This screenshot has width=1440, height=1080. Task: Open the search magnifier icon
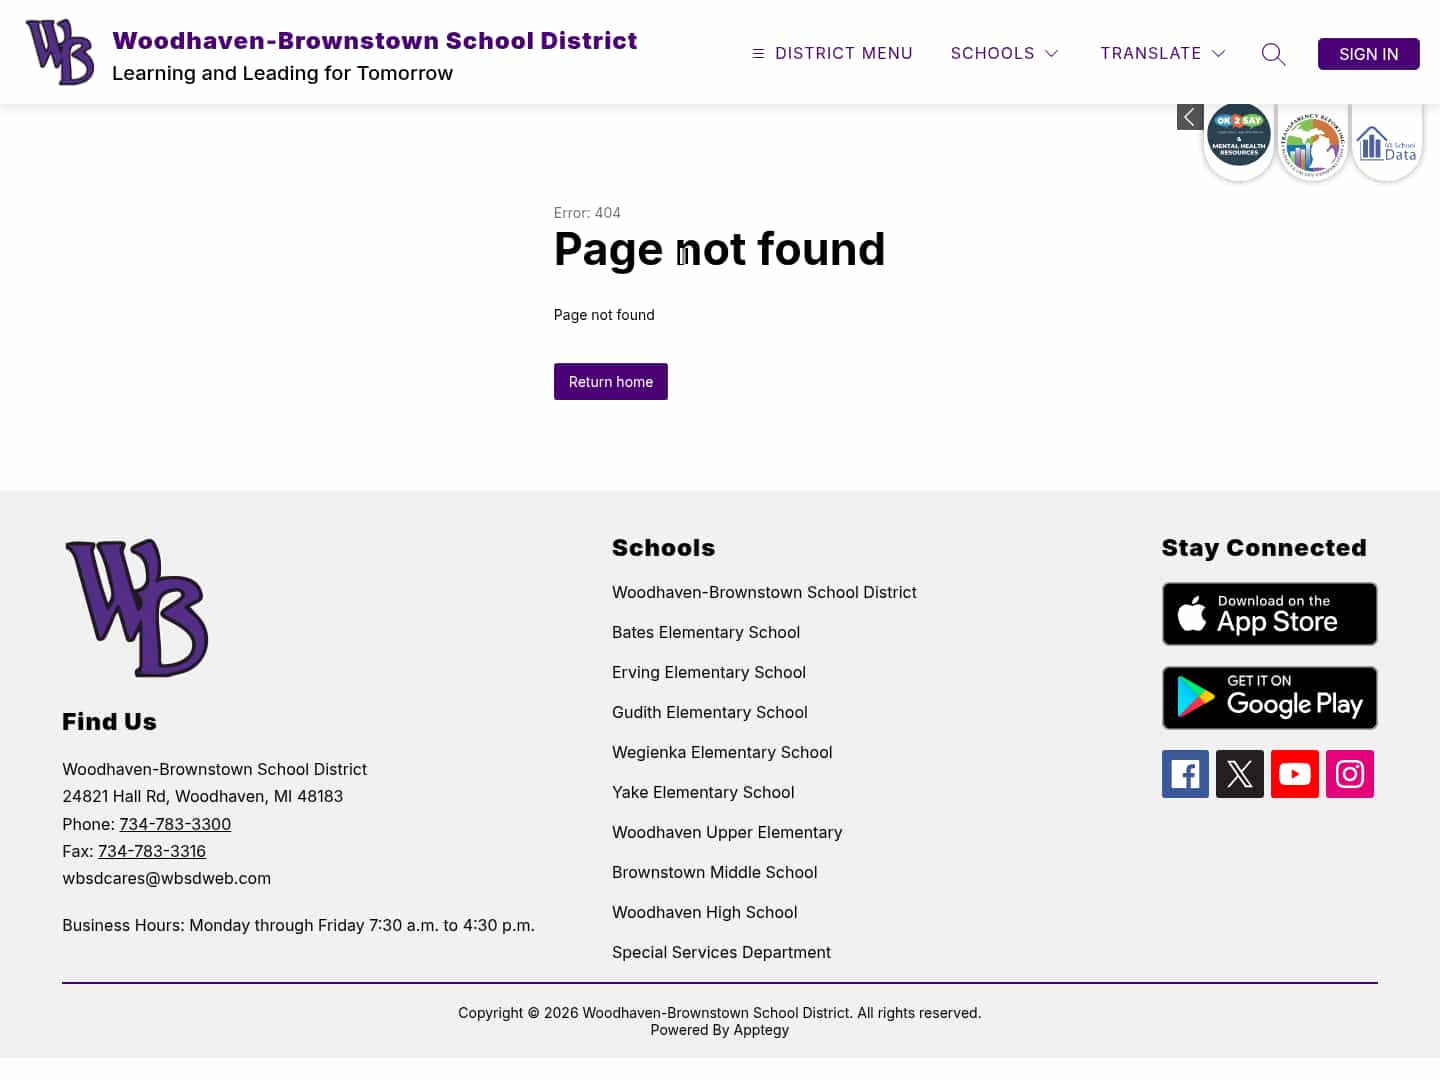coord(1273,54)
